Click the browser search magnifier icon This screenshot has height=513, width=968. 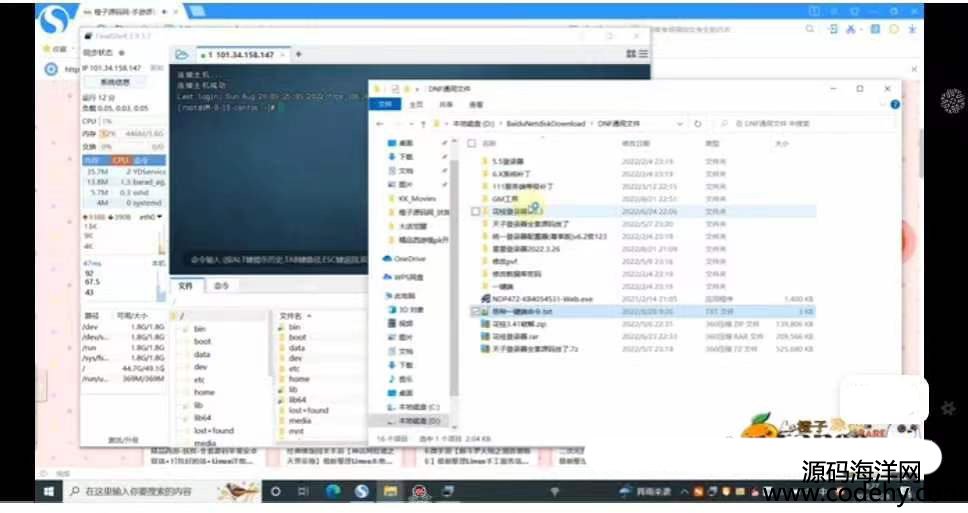coord(810,29)
